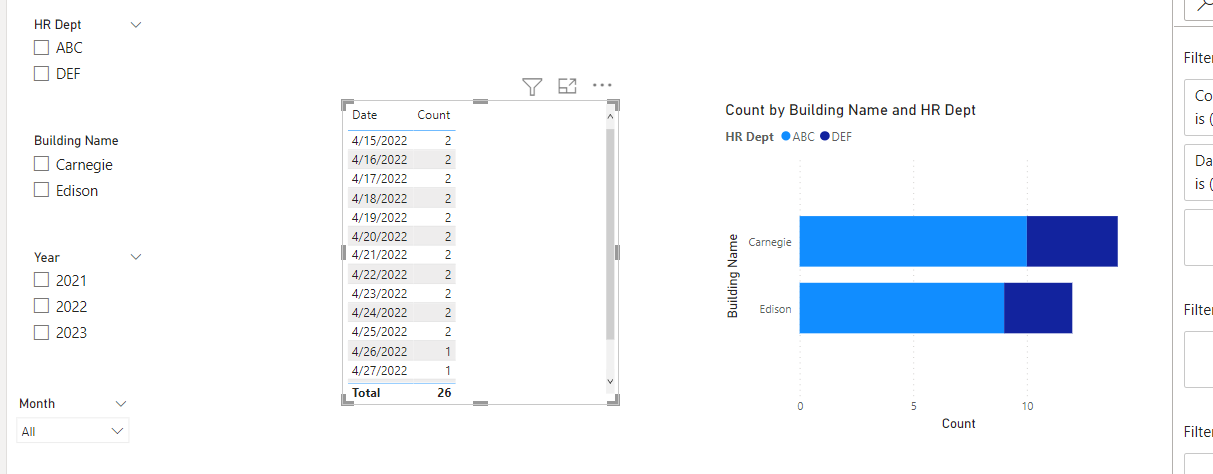Click the table scrollbar down arrow
Viewport: 1213px width, 474px height.
[610, 381]
